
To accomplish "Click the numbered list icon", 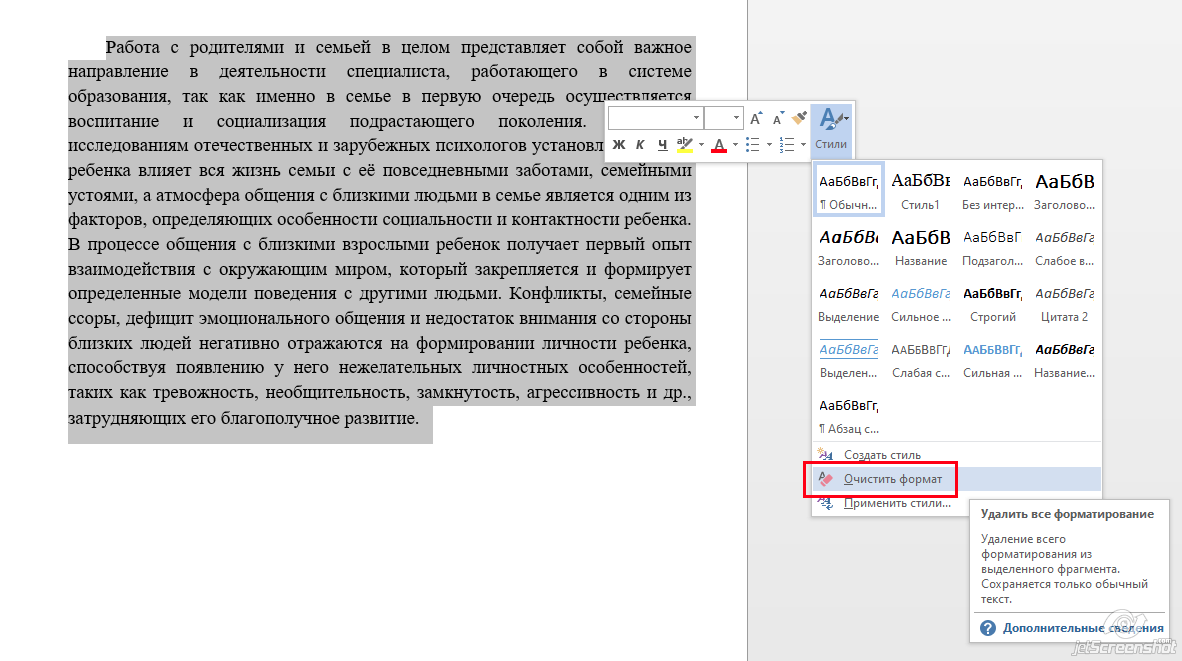I will pos(786,145).
